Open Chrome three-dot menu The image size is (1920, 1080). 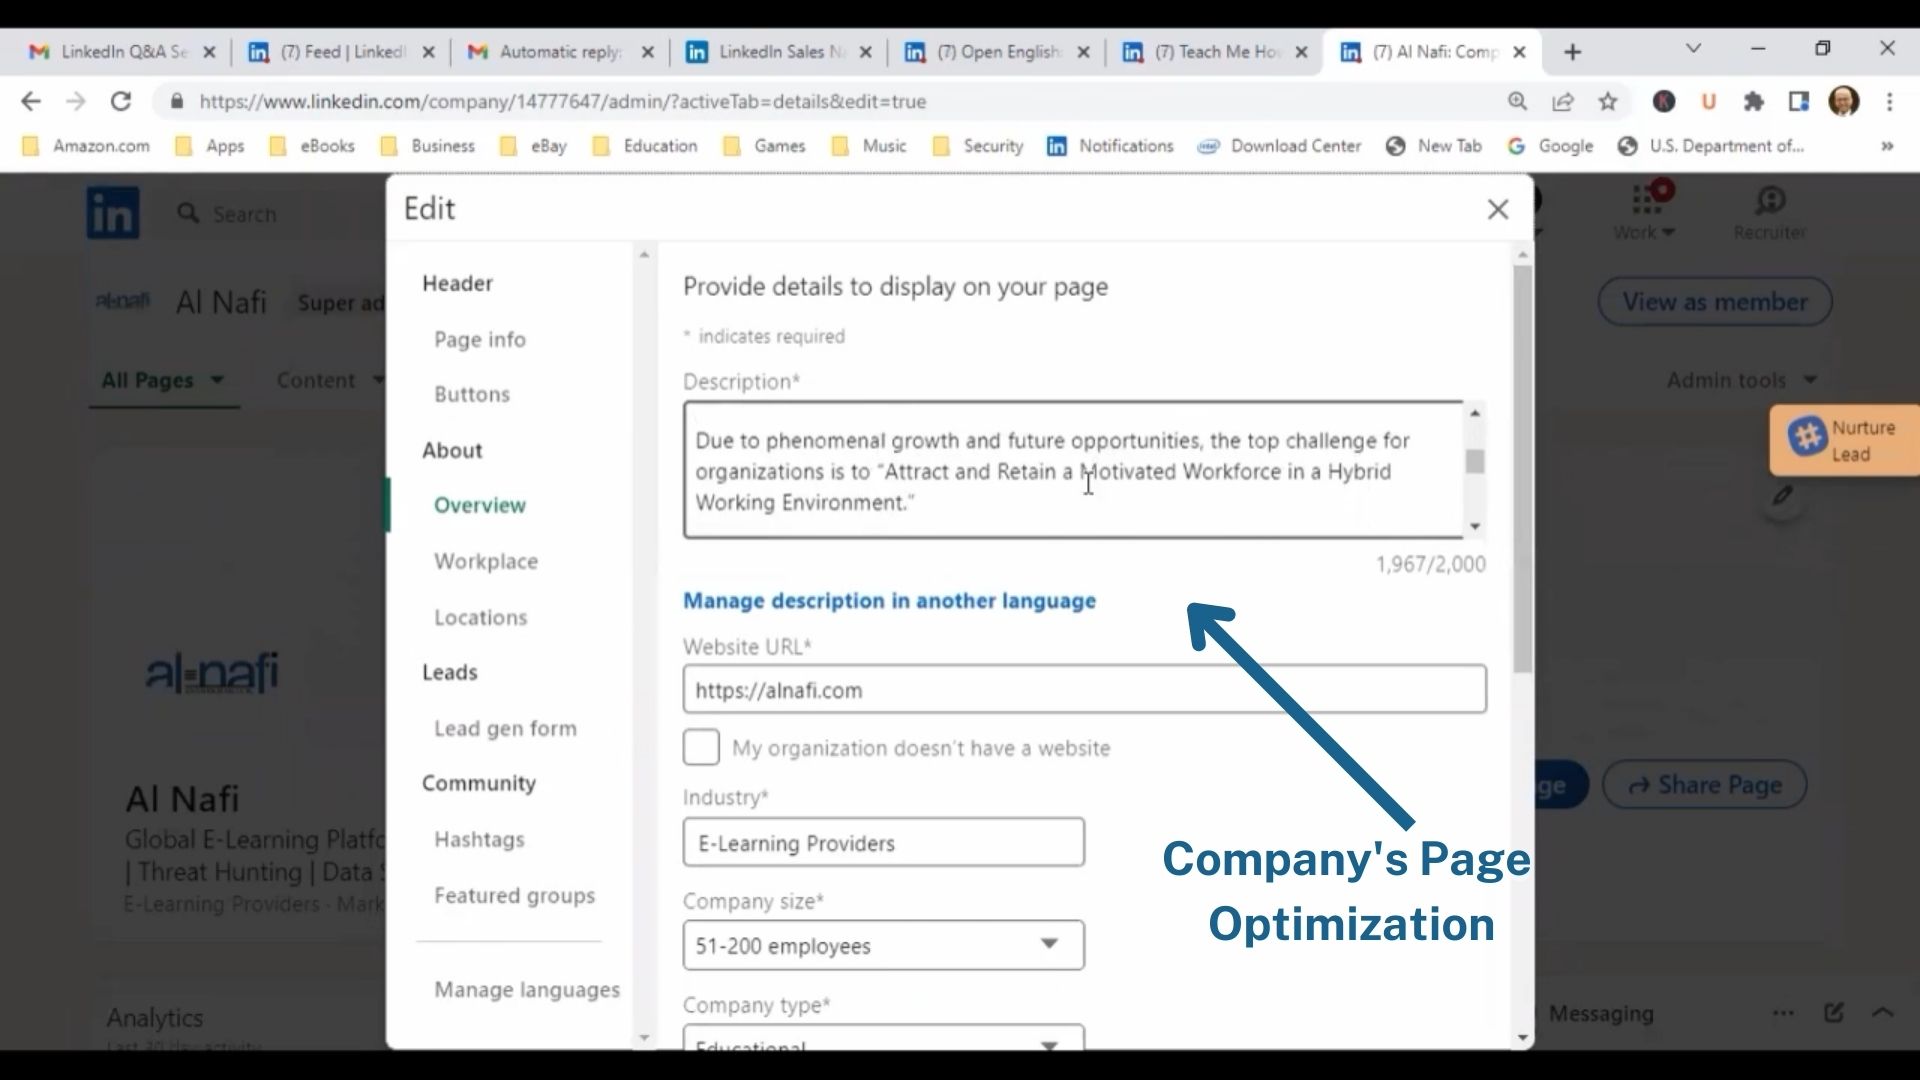click(1889, 101)
